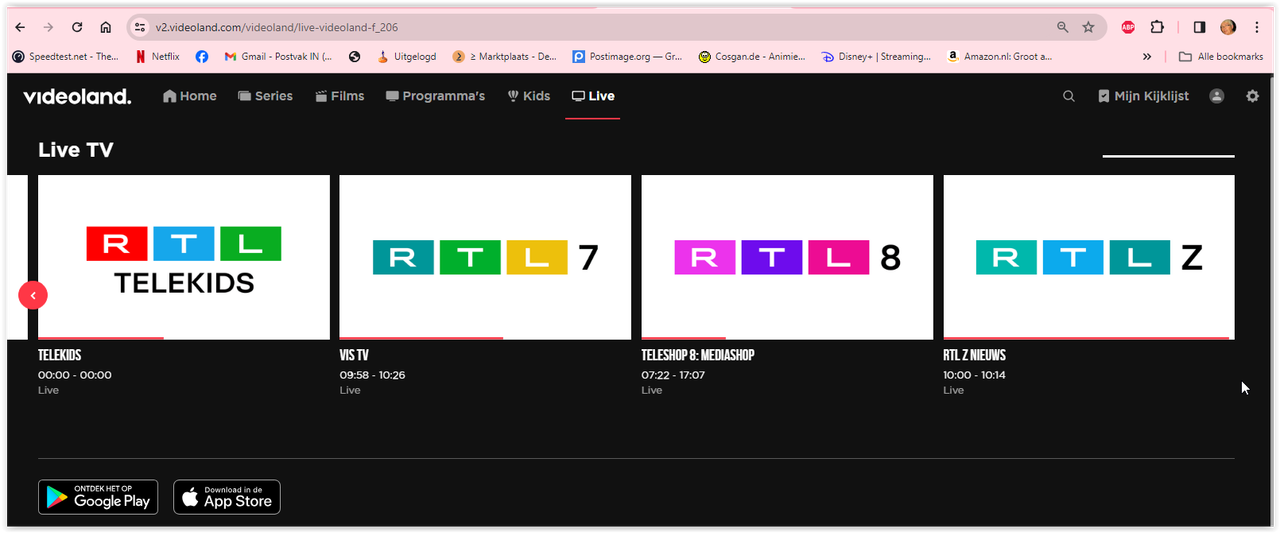1280x533 pixels.
Task: Open the RTL 7 channel thumbnail
Action: (x=485, y=257)
